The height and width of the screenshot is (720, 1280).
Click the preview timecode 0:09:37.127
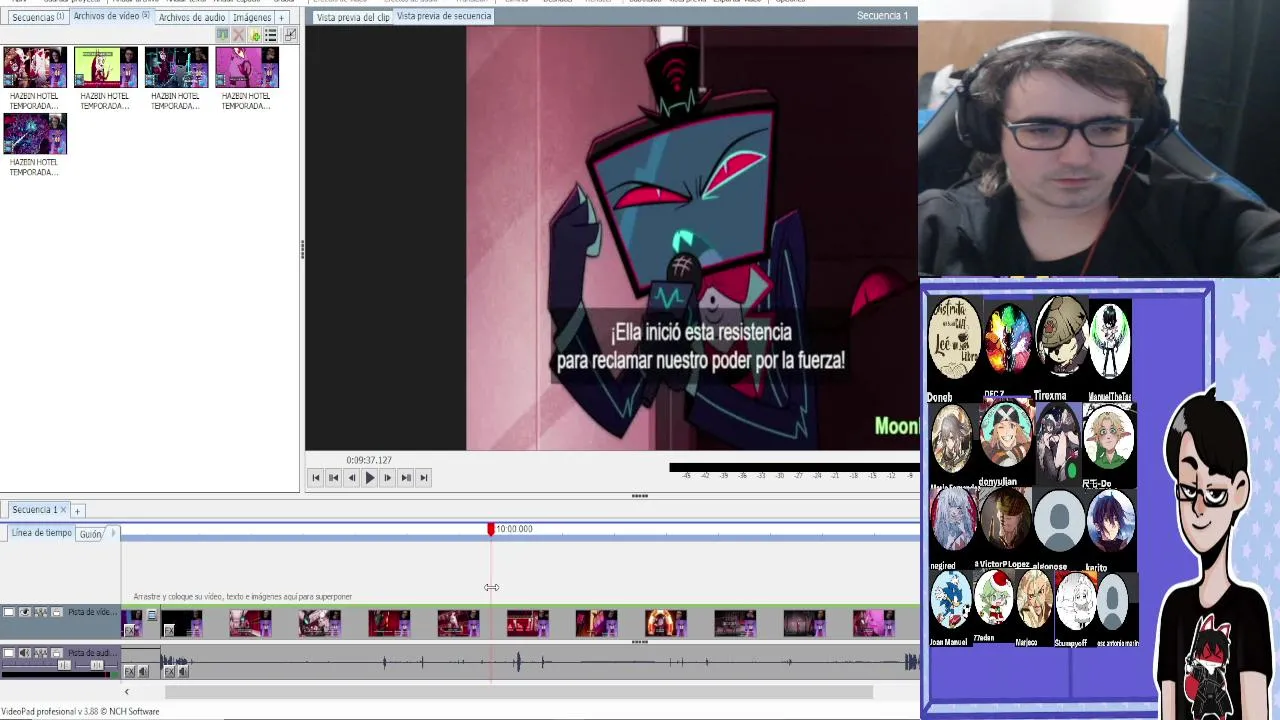[369, 460]
